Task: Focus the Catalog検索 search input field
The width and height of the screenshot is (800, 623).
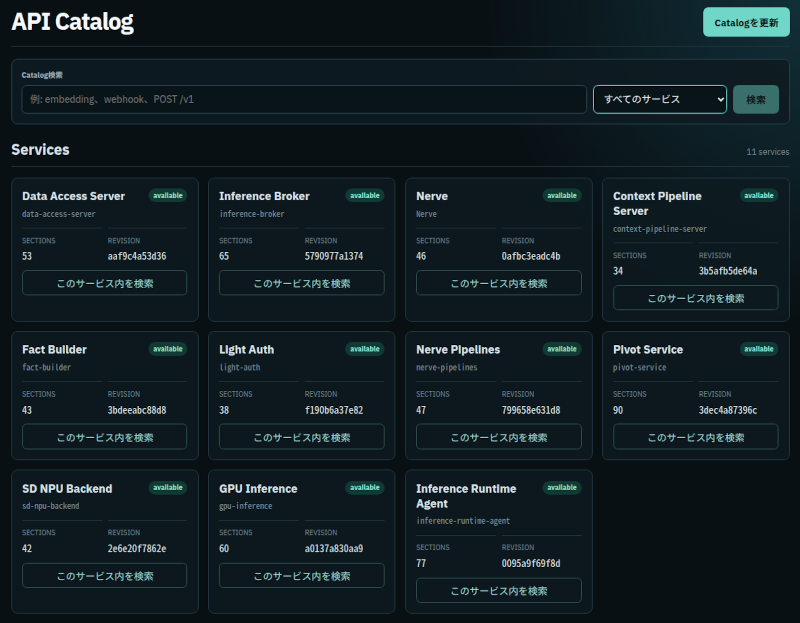Action: (304, 99)
